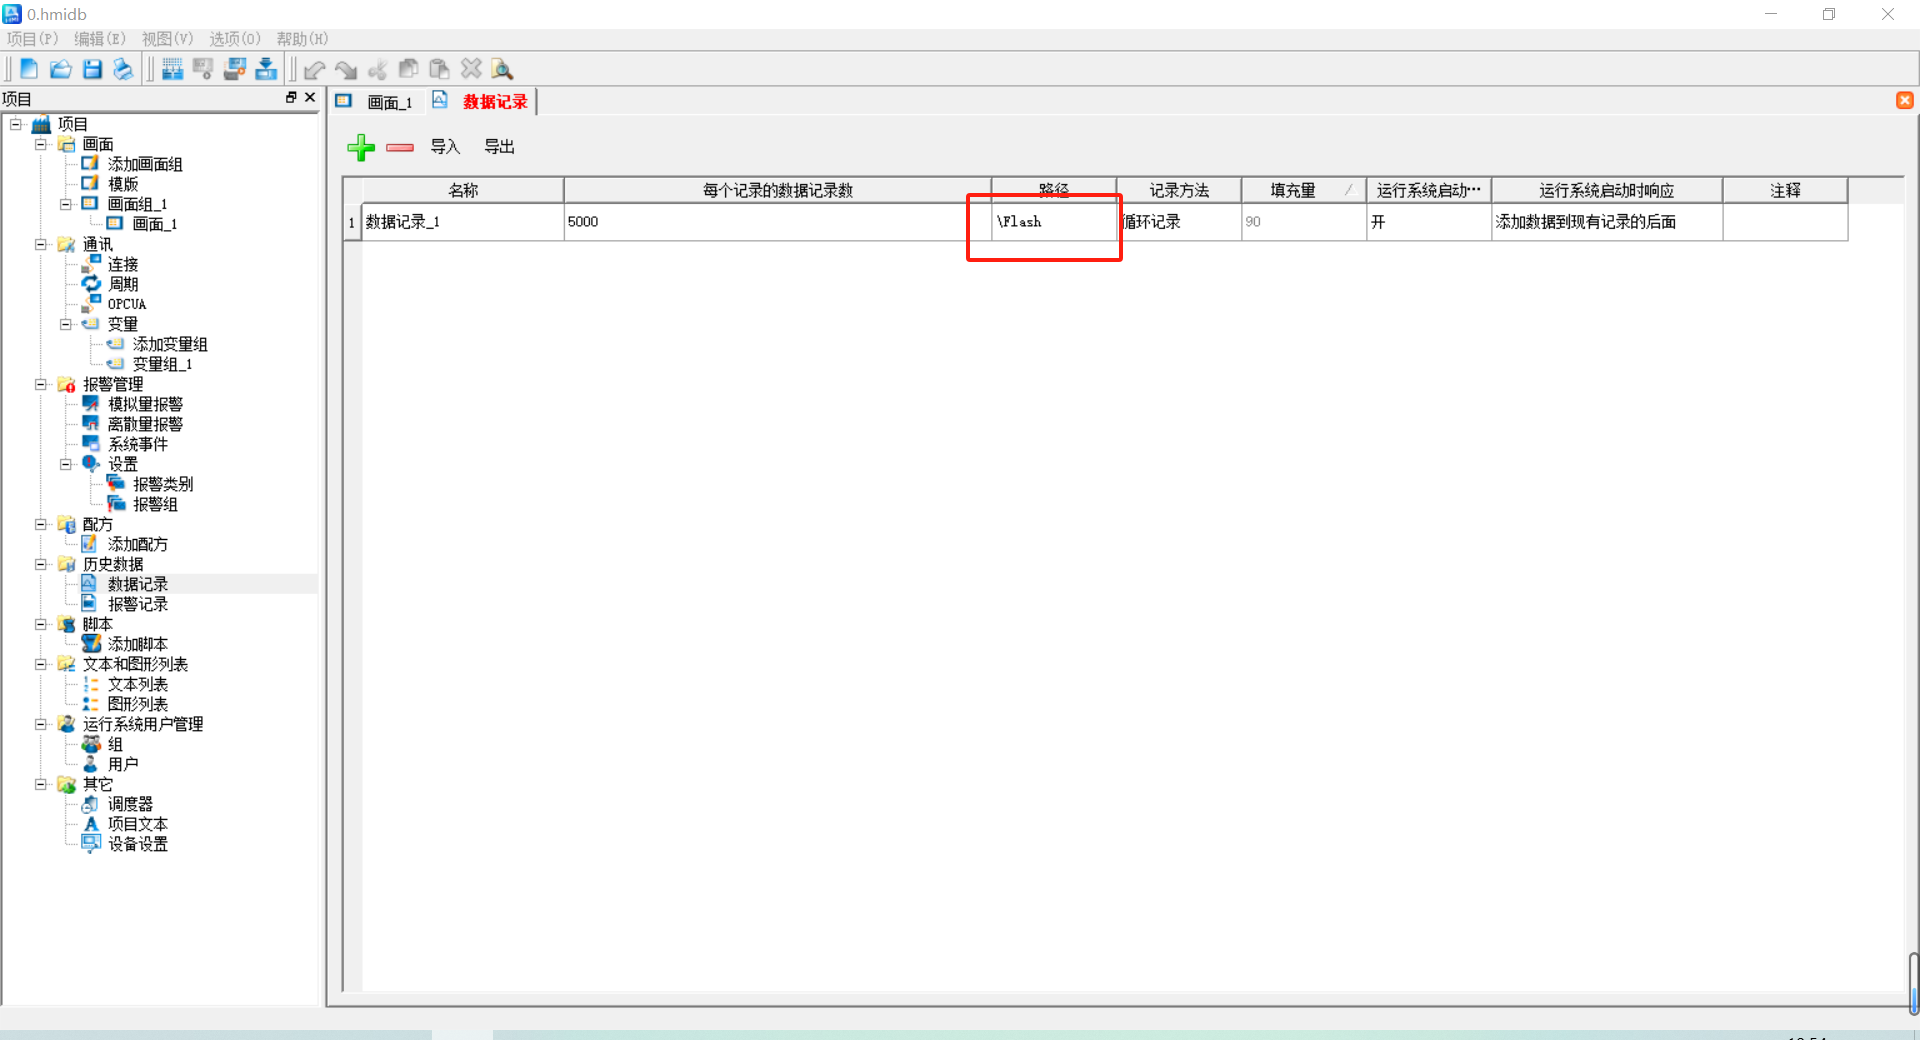Close the active editor tab with orange X

tap(1905, 100)
